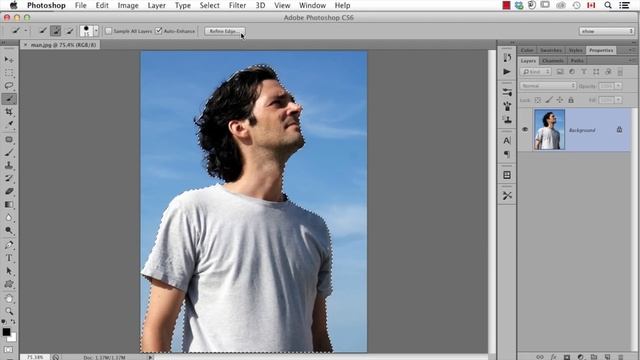Viewport: 640px width, 360px height.
Task: Open the Filter menu
Action: point(237,5)
